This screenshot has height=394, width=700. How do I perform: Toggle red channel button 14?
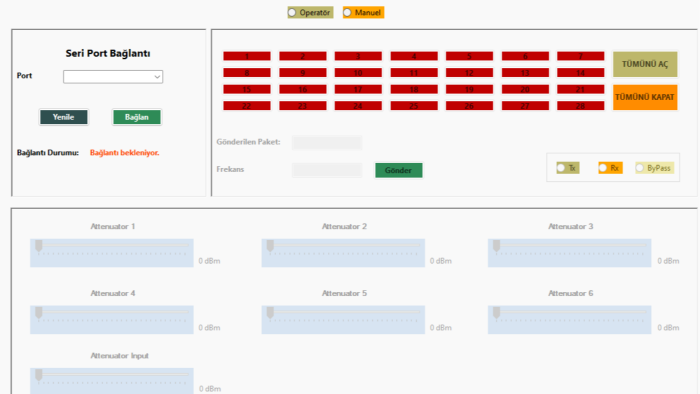[580, 73]
